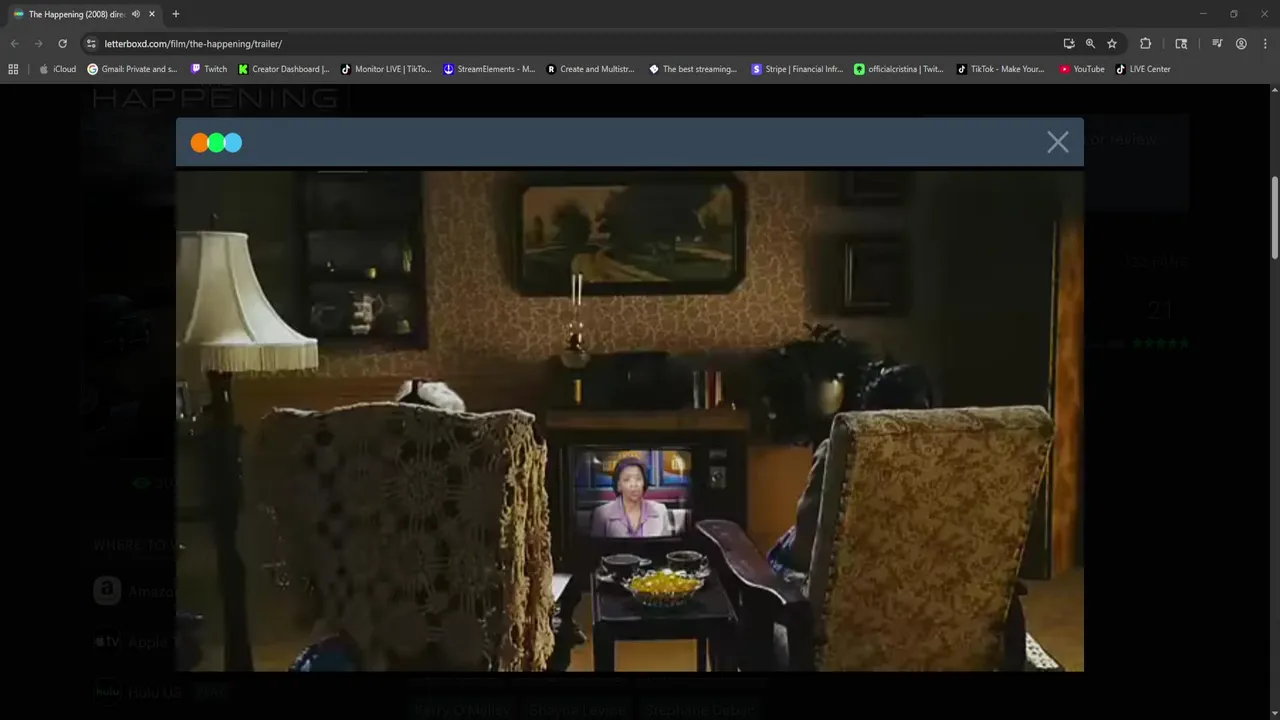1280x720 pixels.
Task: Open the Extensions puzzle-piece menu
Action: [x=1146, y=44]
